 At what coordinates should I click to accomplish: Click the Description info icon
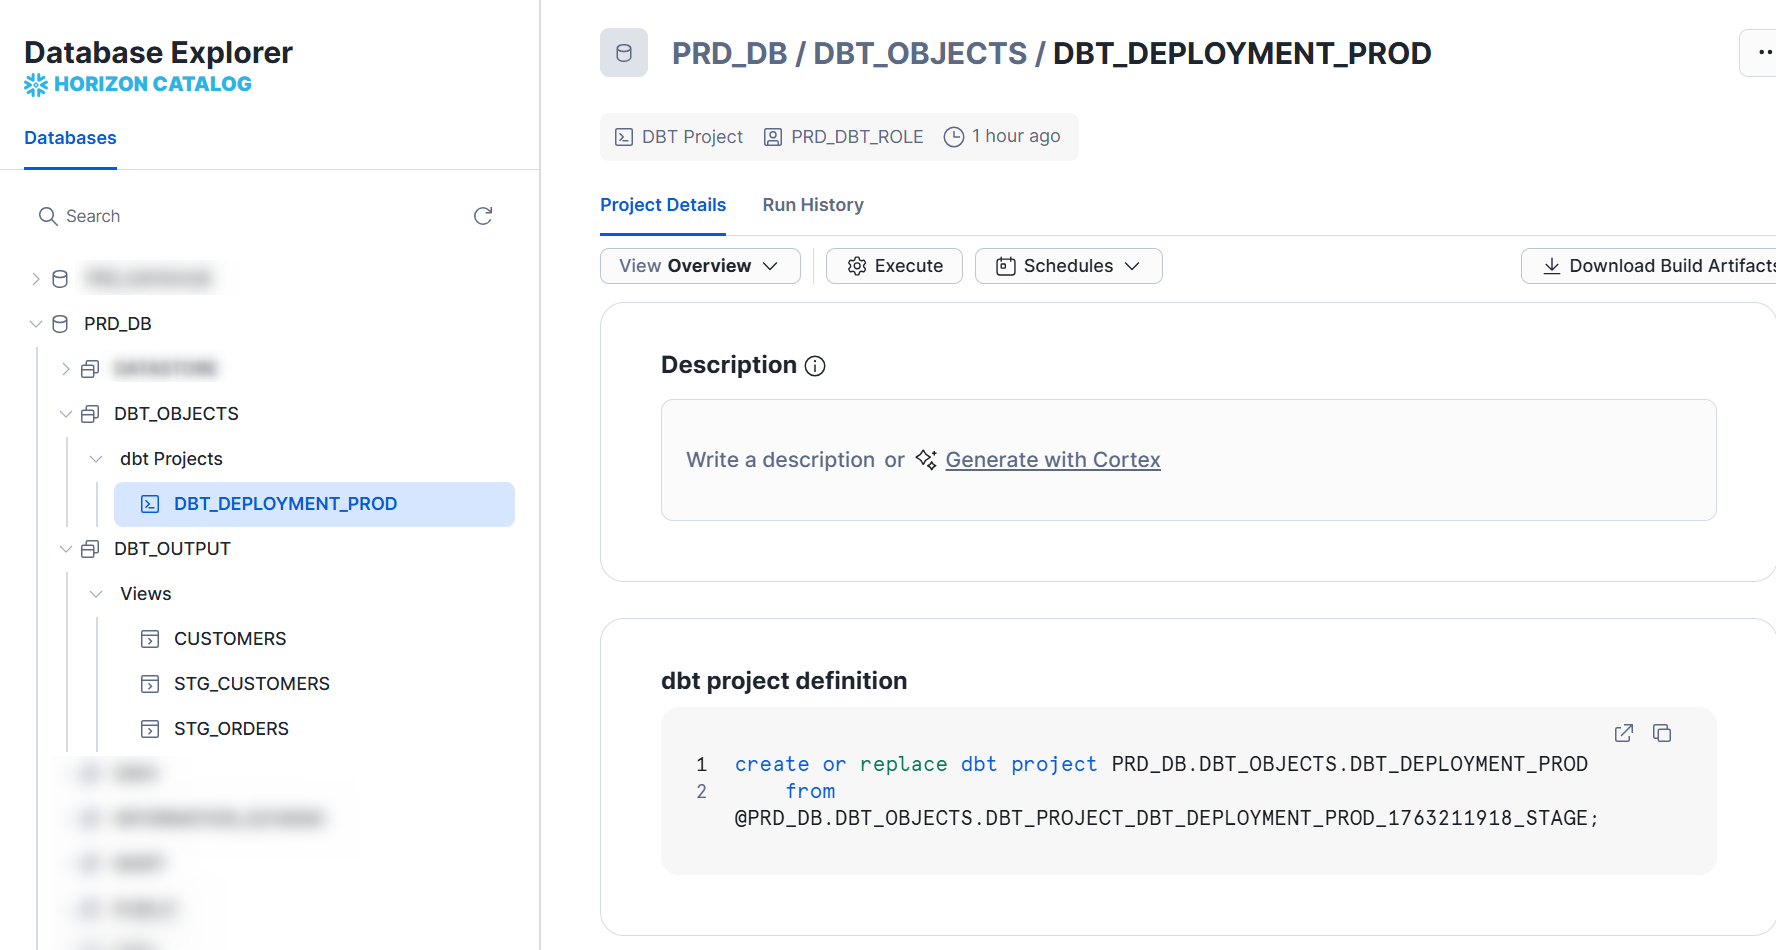pyautogui.click(x=815, y=366)
